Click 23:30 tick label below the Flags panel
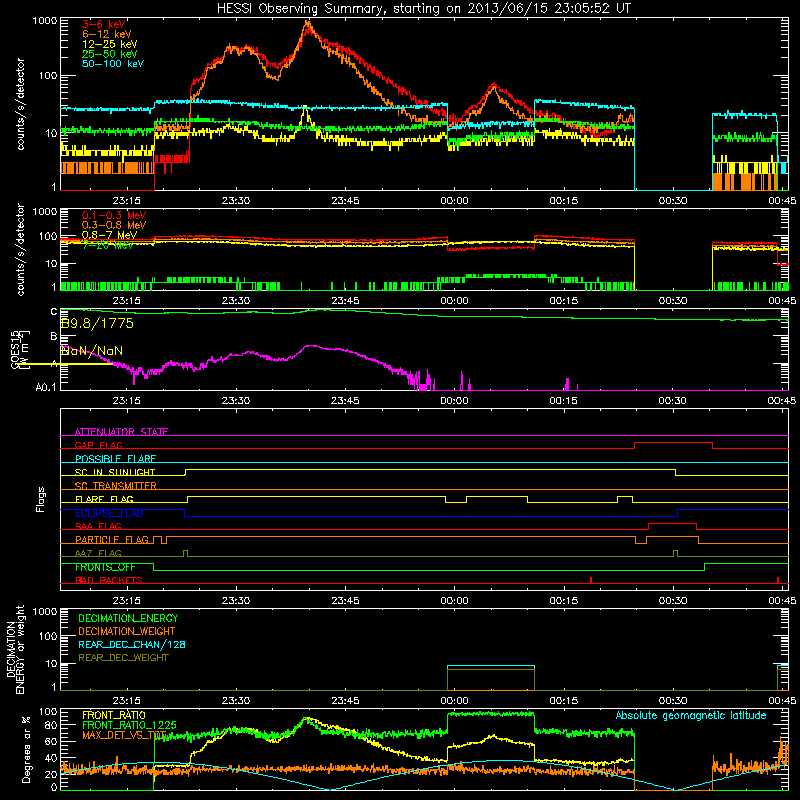 (236, 601)
